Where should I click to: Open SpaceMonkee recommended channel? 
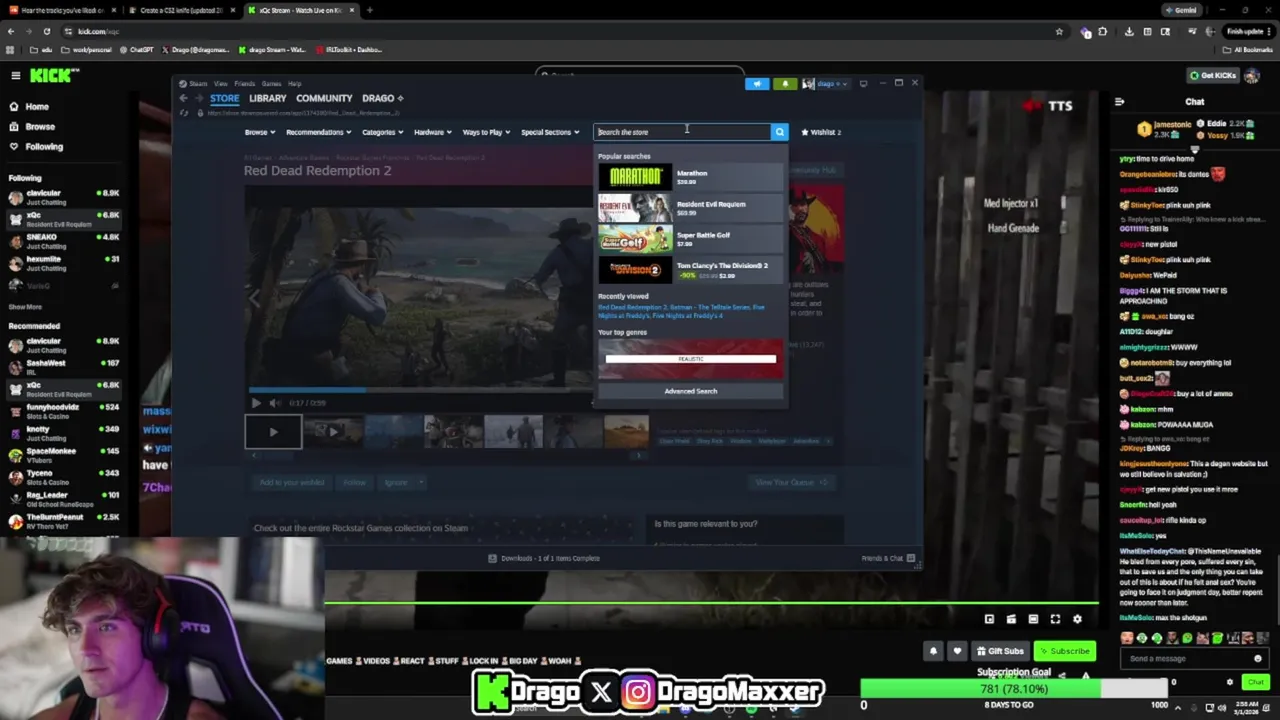62,455
